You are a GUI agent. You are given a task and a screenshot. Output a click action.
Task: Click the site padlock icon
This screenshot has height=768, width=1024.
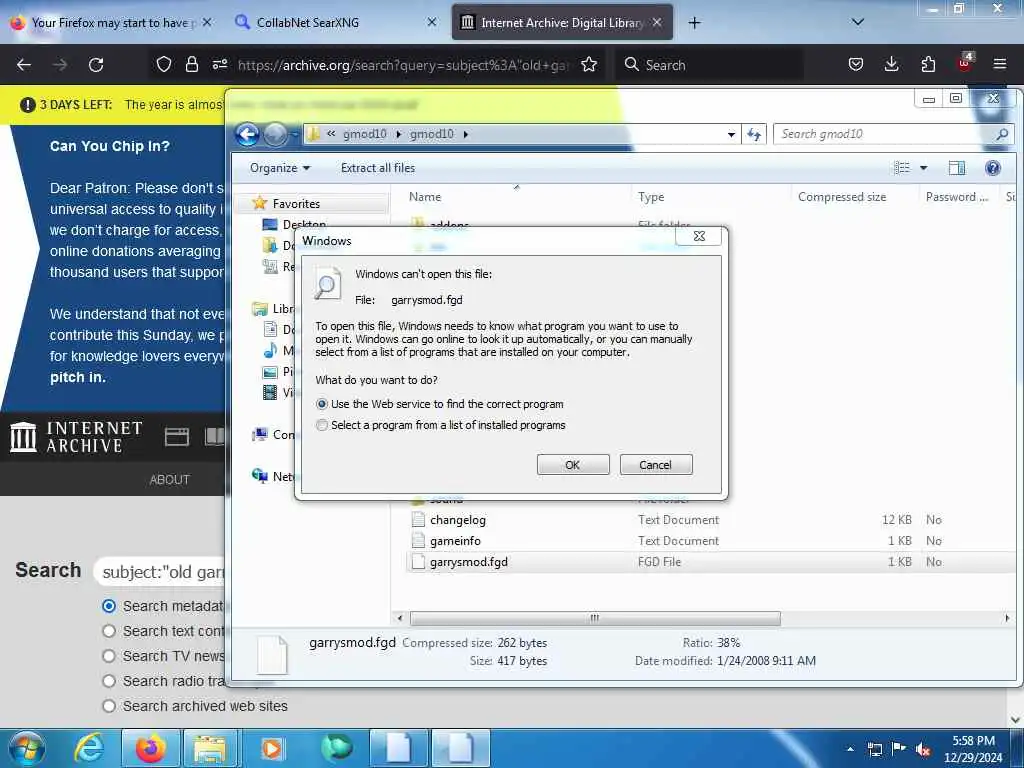pyautogui.click(x=191, y=64)
